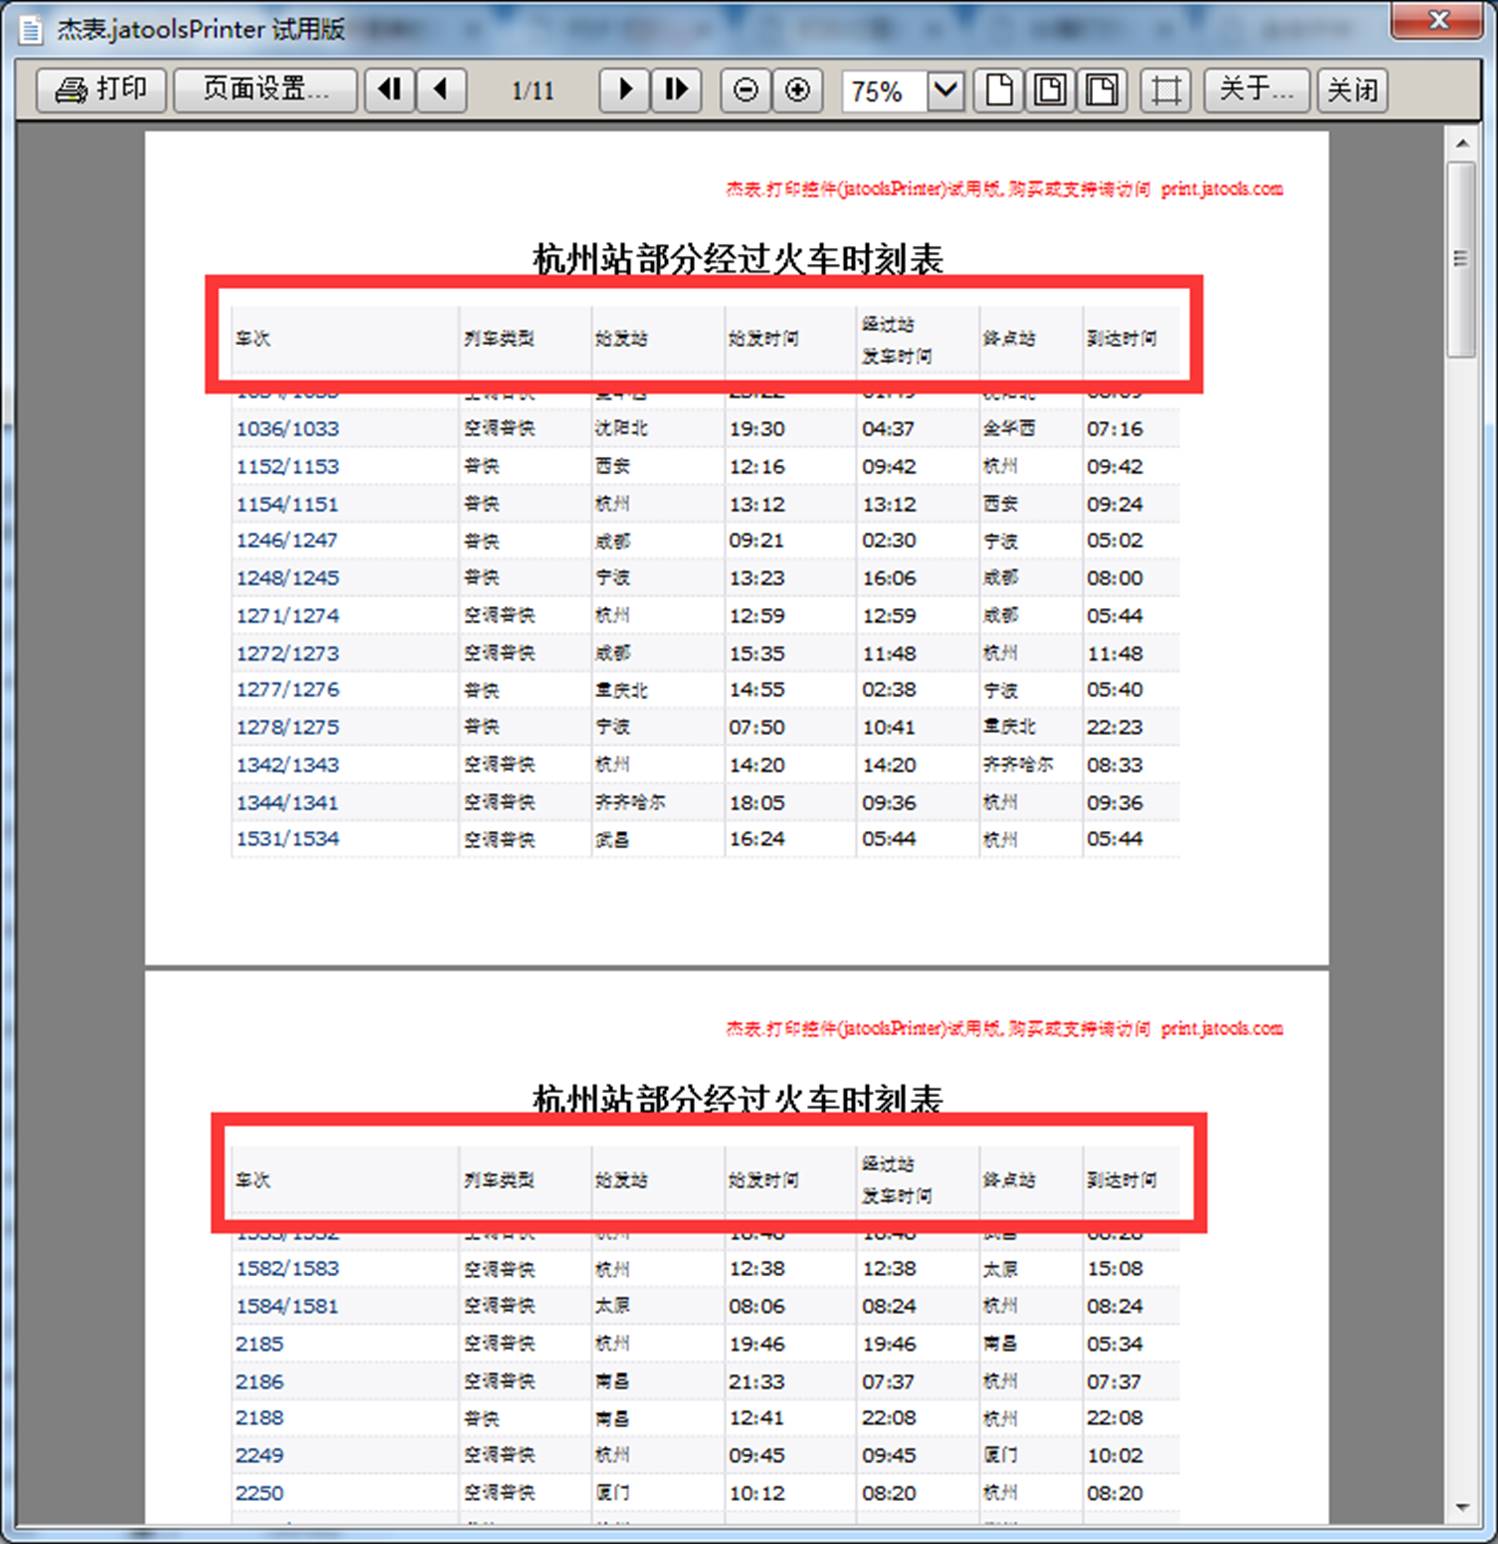
Task: Zoom in with the plus icon
Action: point(797,91)
